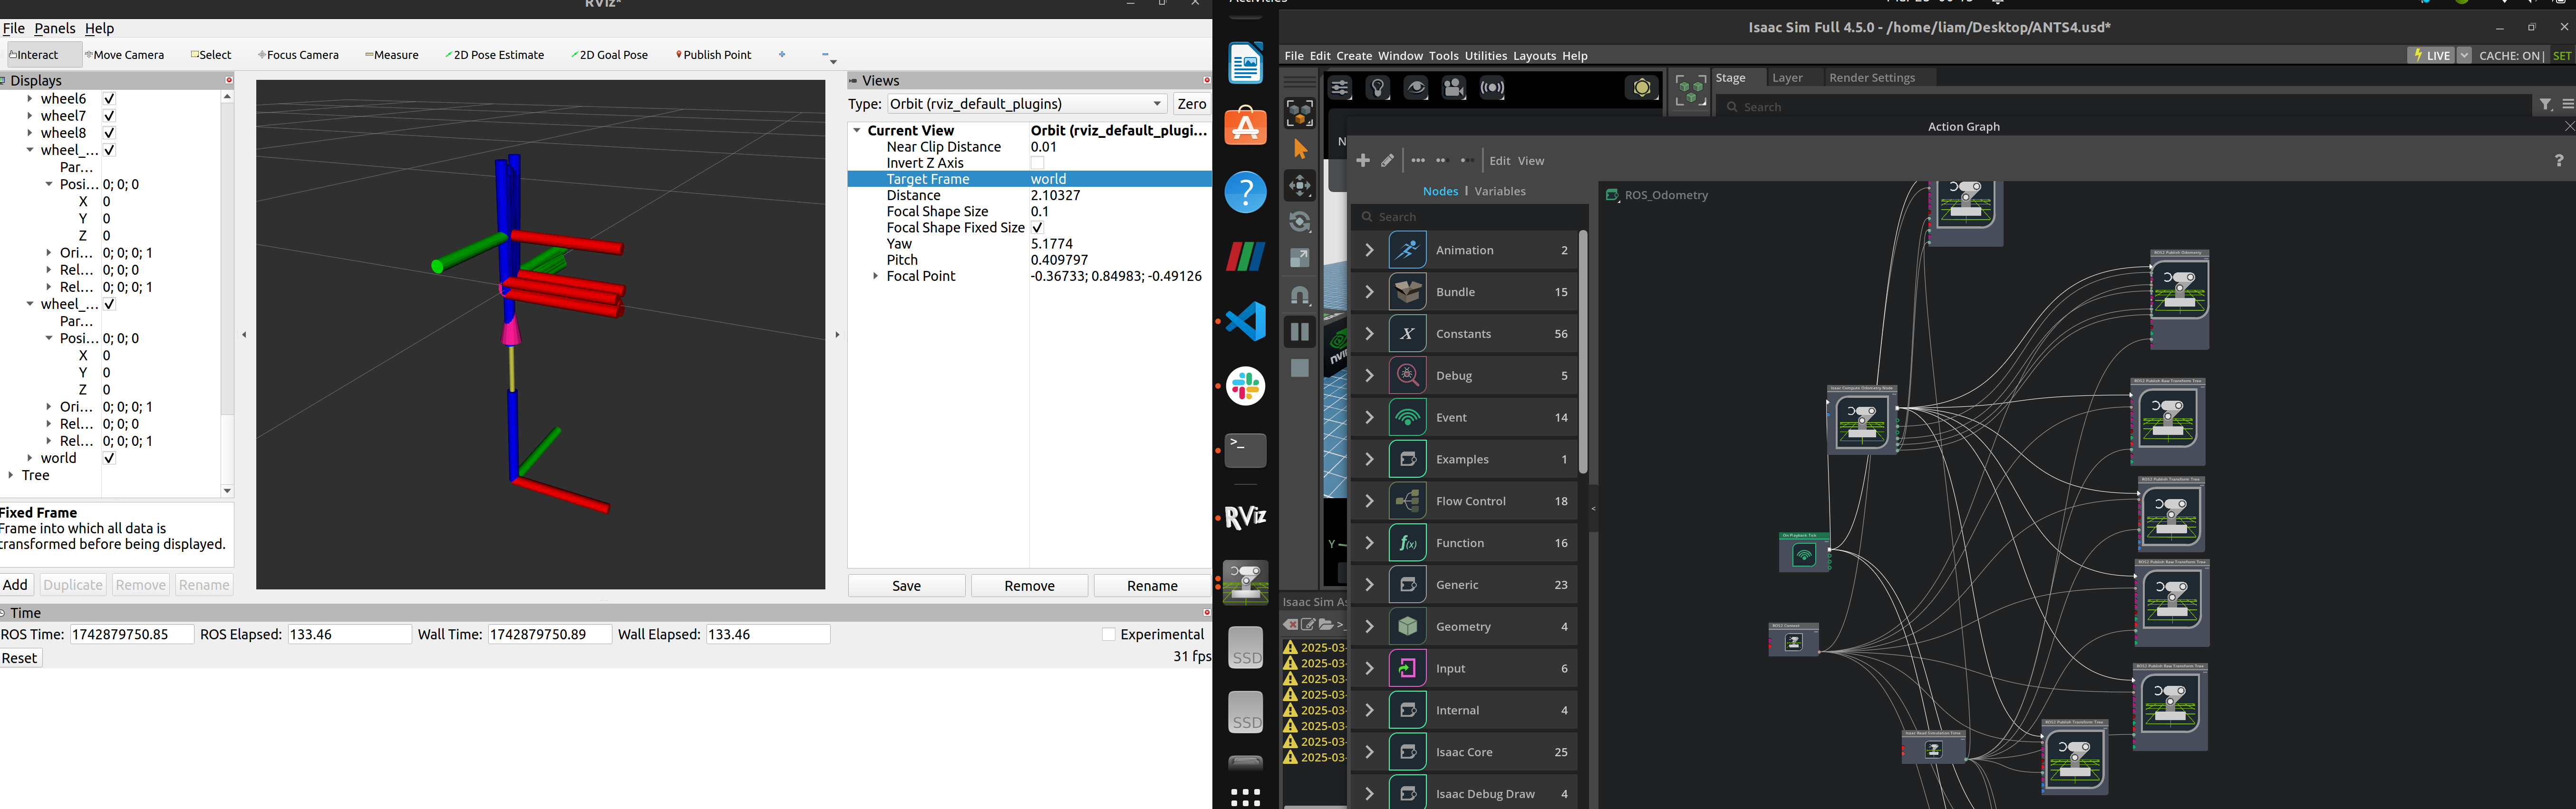This screenshot has width=2576, height=809.
Task: Click the stop button in Isaac Sim toolbar
Action: [1300, 368]
